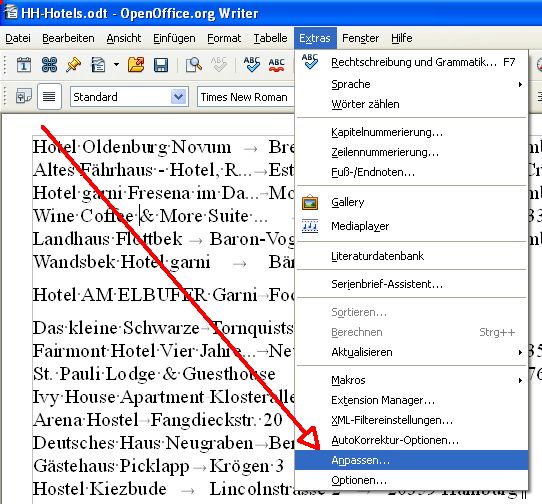
Task: Click text 'Wandsbek Hotel garni'
Action: click(121, 262)
